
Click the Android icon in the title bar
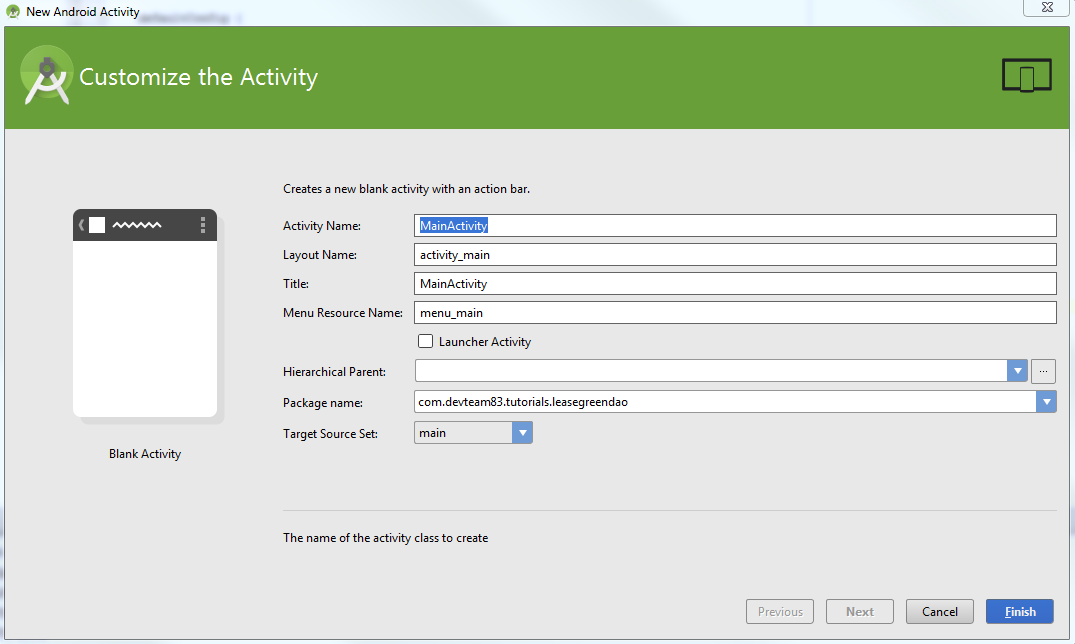click(x=12, y=12)
